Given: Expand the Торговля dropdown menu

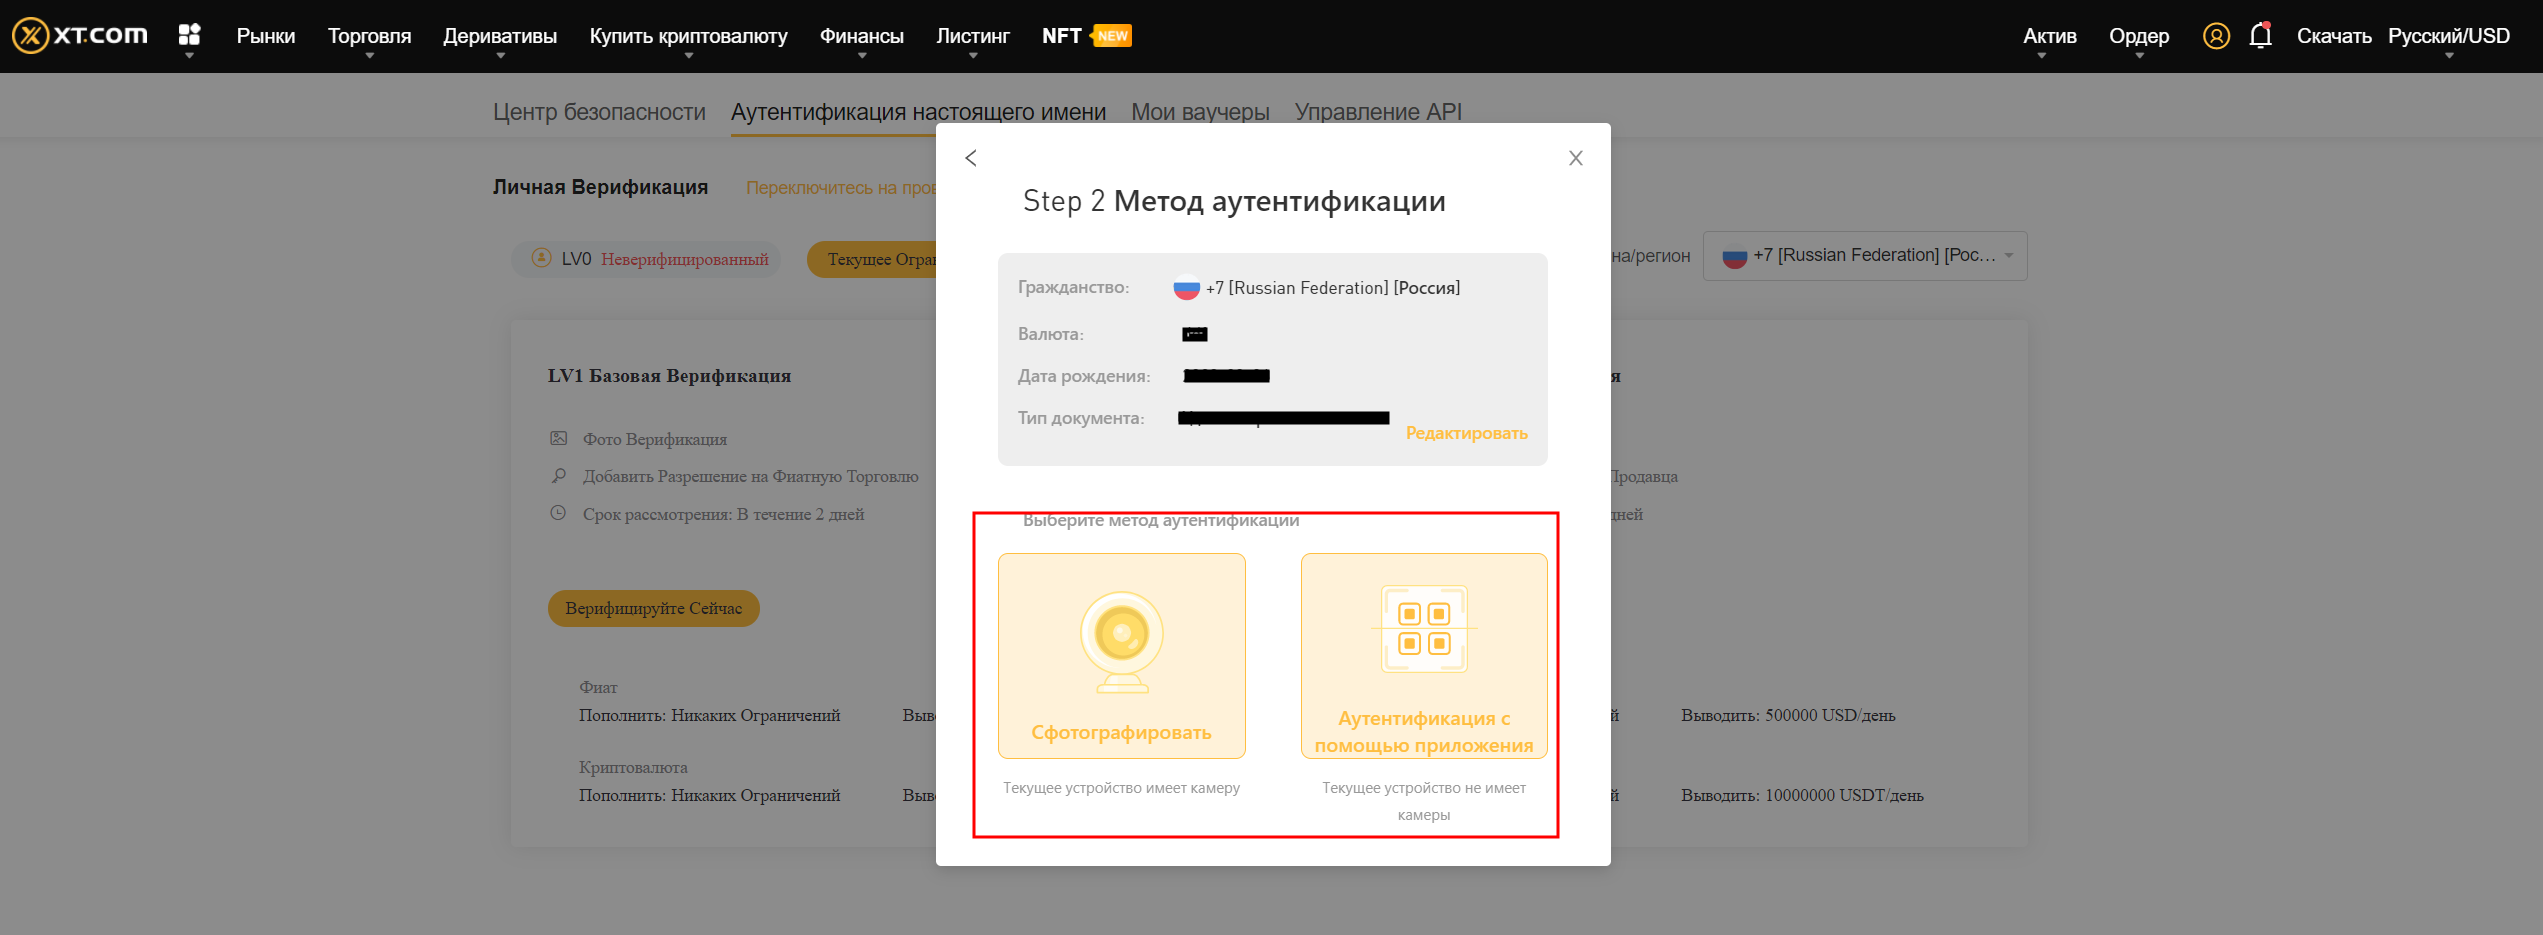Looking at the screenshot, I should [x=370, y=36].
